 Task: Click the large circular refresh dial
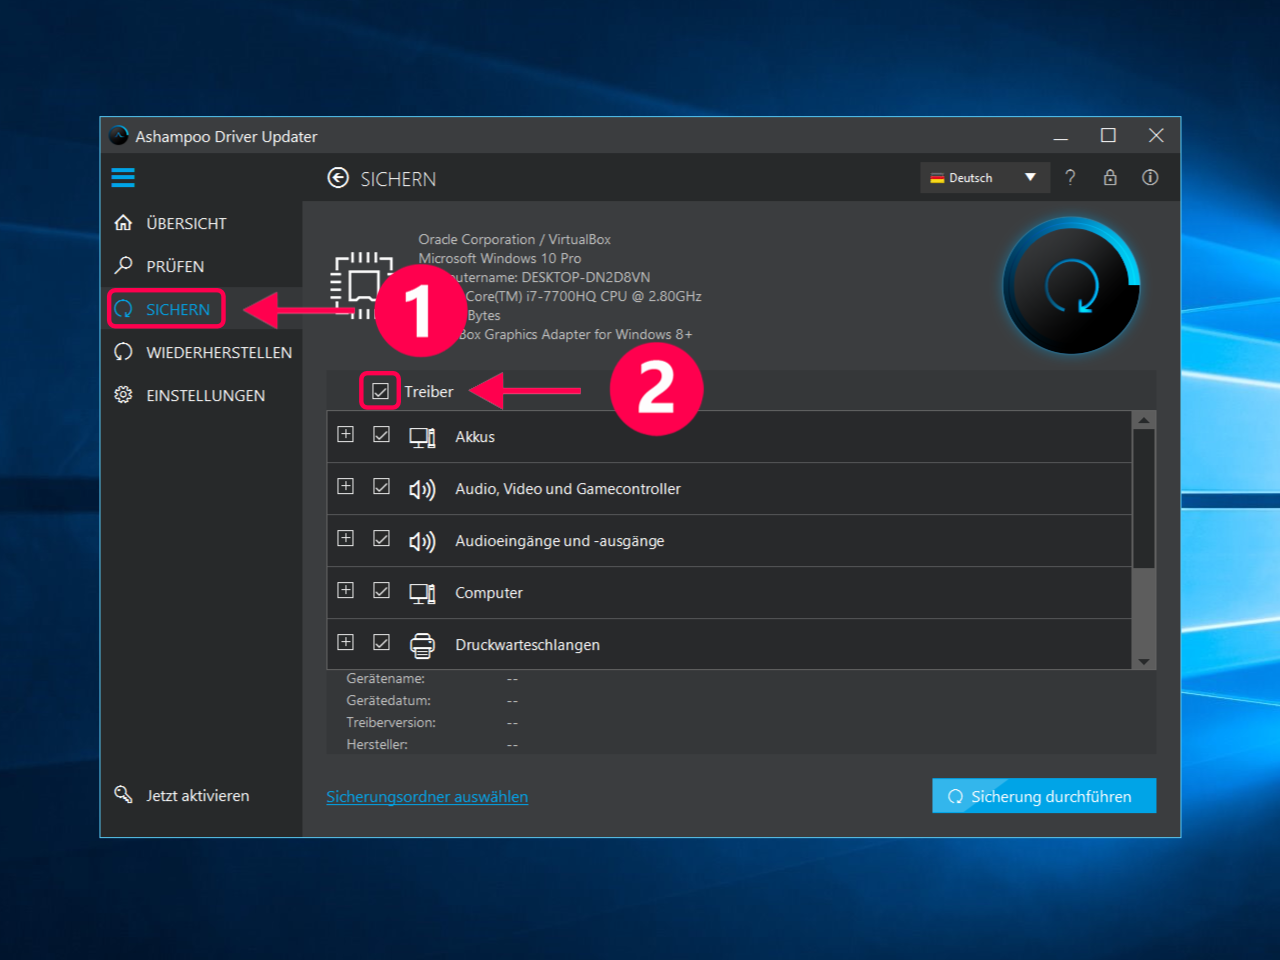(1071, 286)
